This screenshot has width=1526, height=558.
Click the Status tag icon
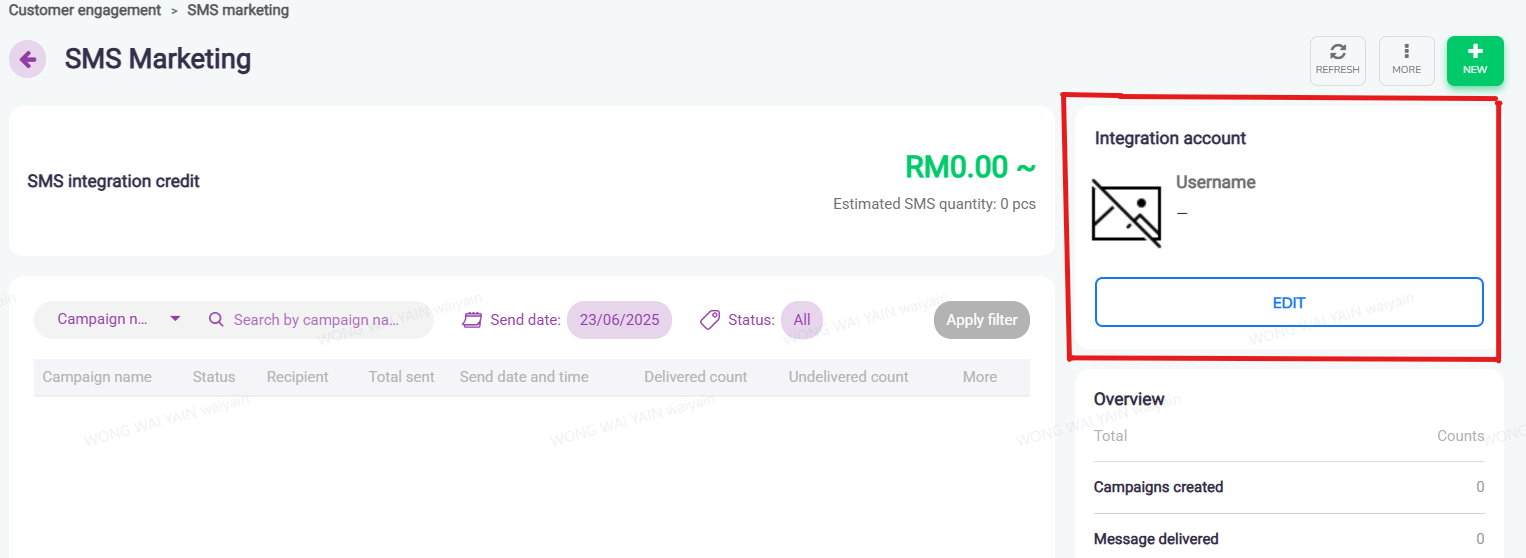click(x=710, y=320)
